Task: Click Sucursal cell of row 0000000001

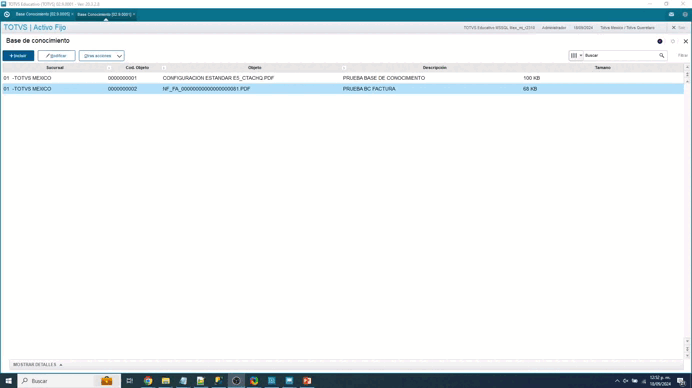Action: coord(27,78)
